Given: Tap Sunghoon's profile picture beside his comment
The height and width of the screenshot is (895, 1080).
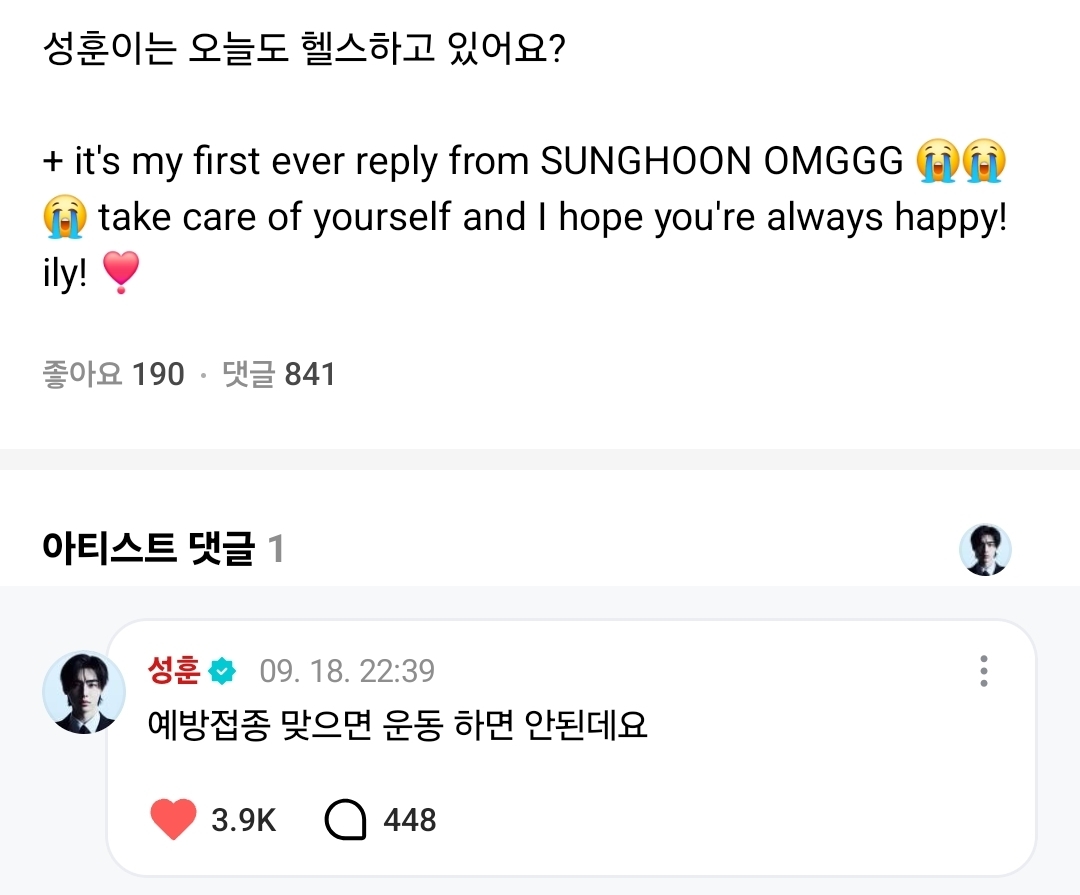Looking at the screenshot, I should point(84,692).
